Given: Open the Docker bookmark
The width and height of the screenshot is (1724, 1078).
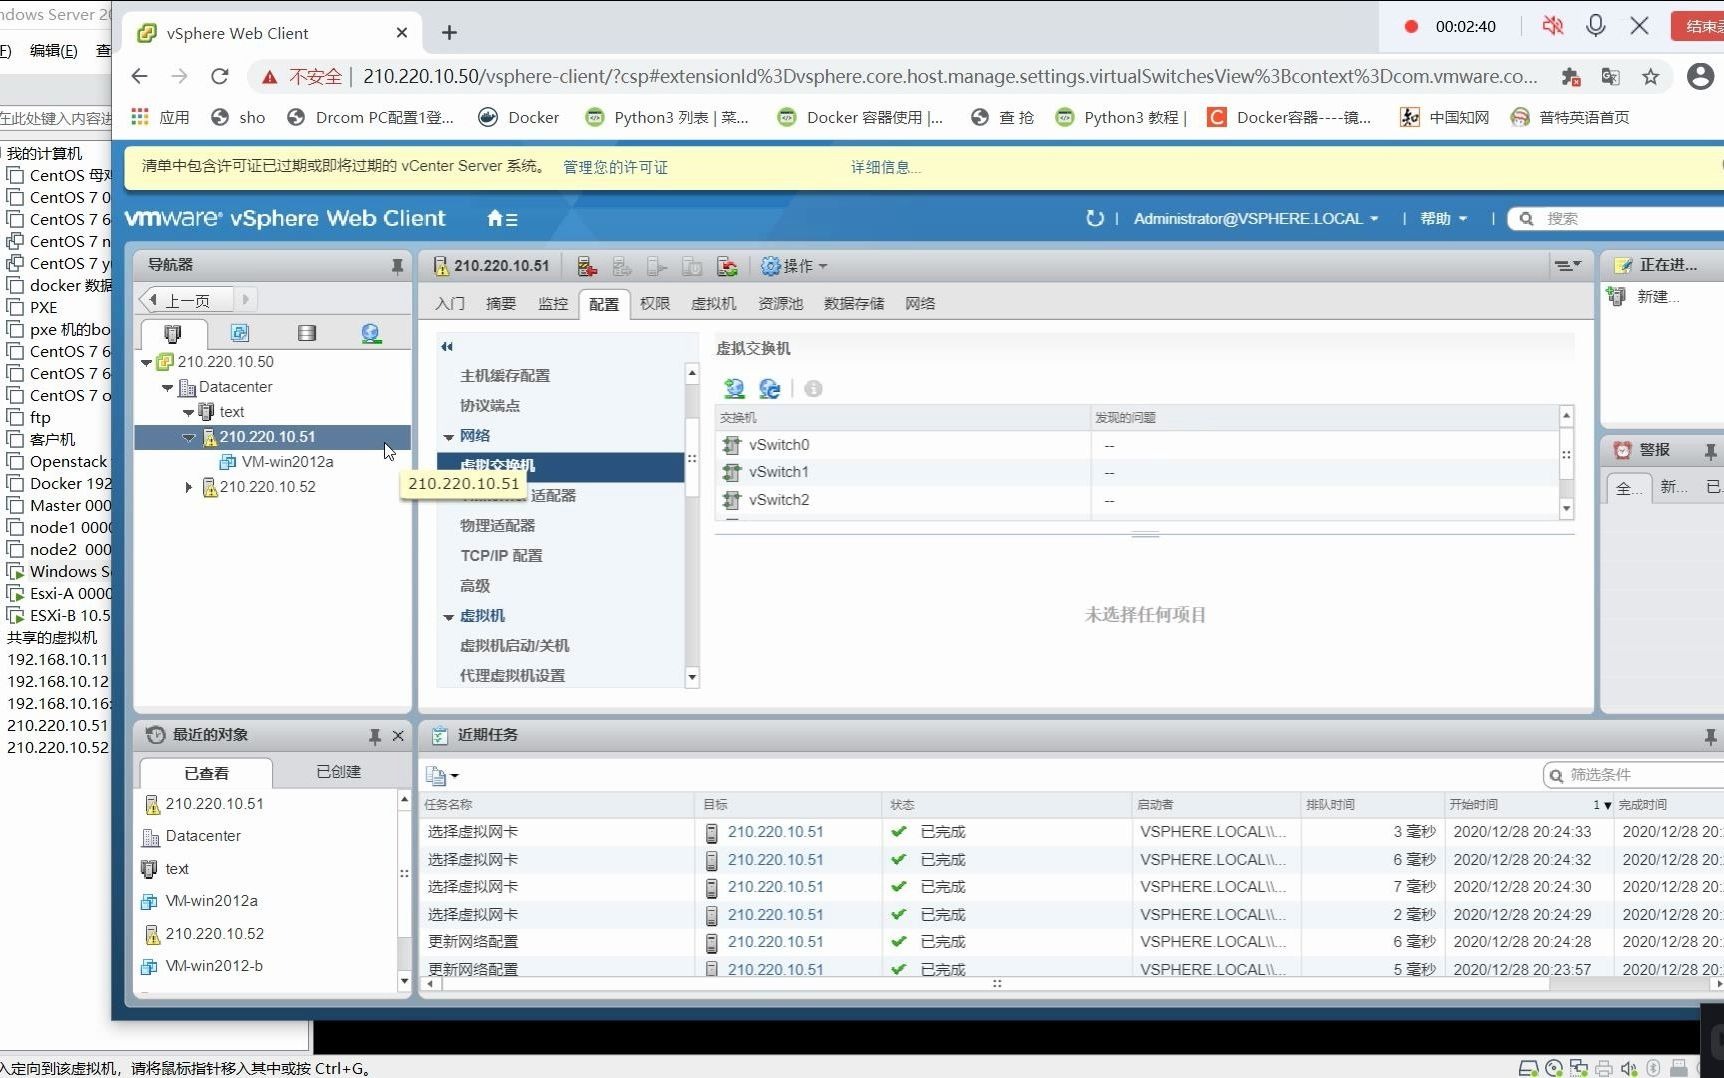Looking at the screenshot, I should pos(518,117).
